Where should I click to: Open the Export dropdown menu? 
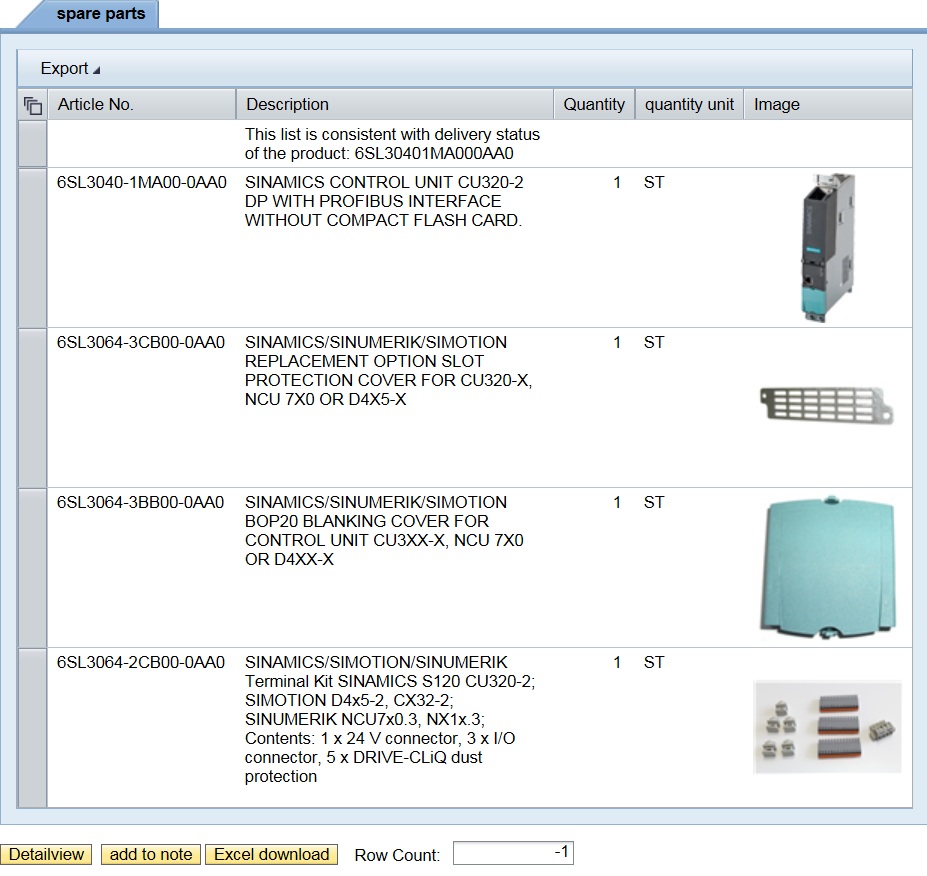pyautogui.click(x=70, y=69)
